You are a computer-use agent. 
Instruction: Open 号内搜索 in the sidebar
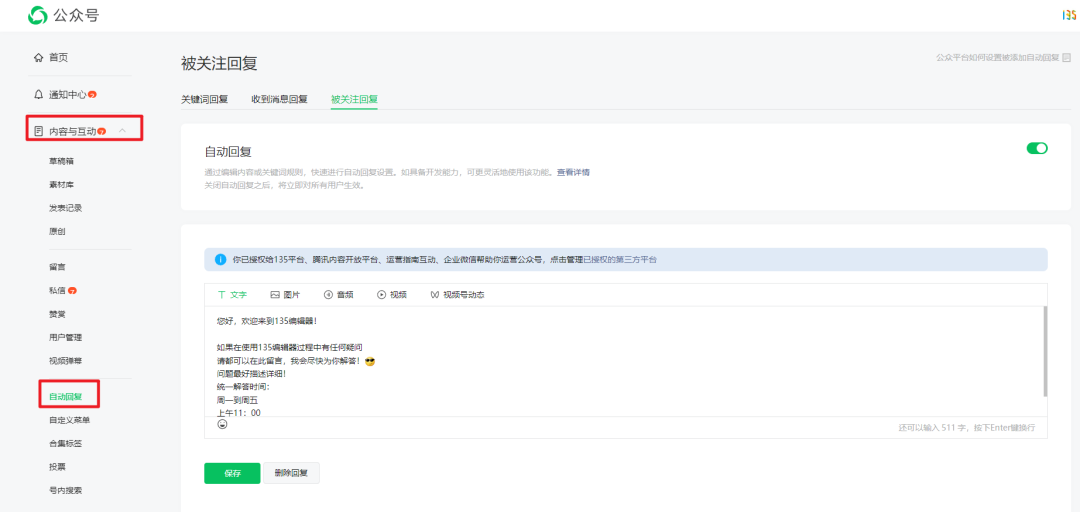coord(65,490)
